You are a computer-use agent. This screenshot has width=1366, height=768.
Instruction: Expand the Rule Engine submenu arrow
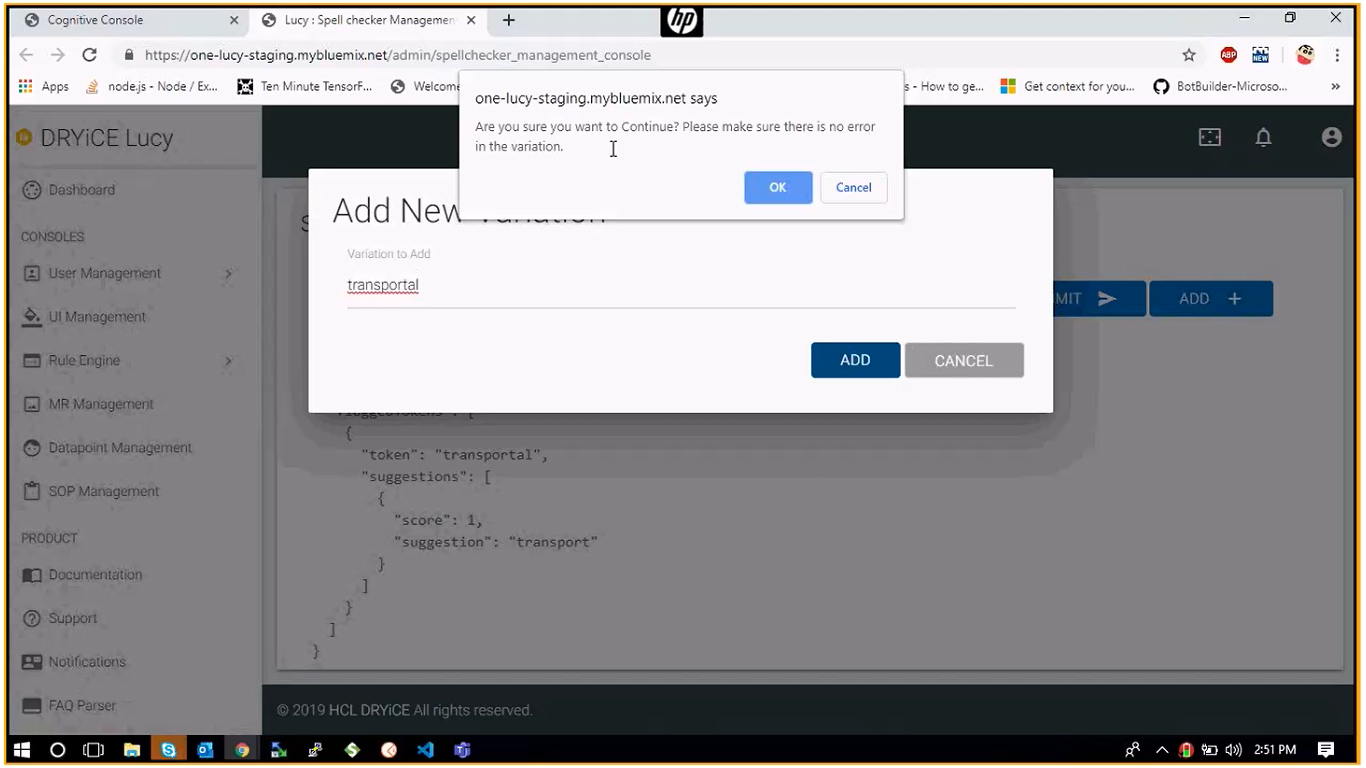[229, 361]
